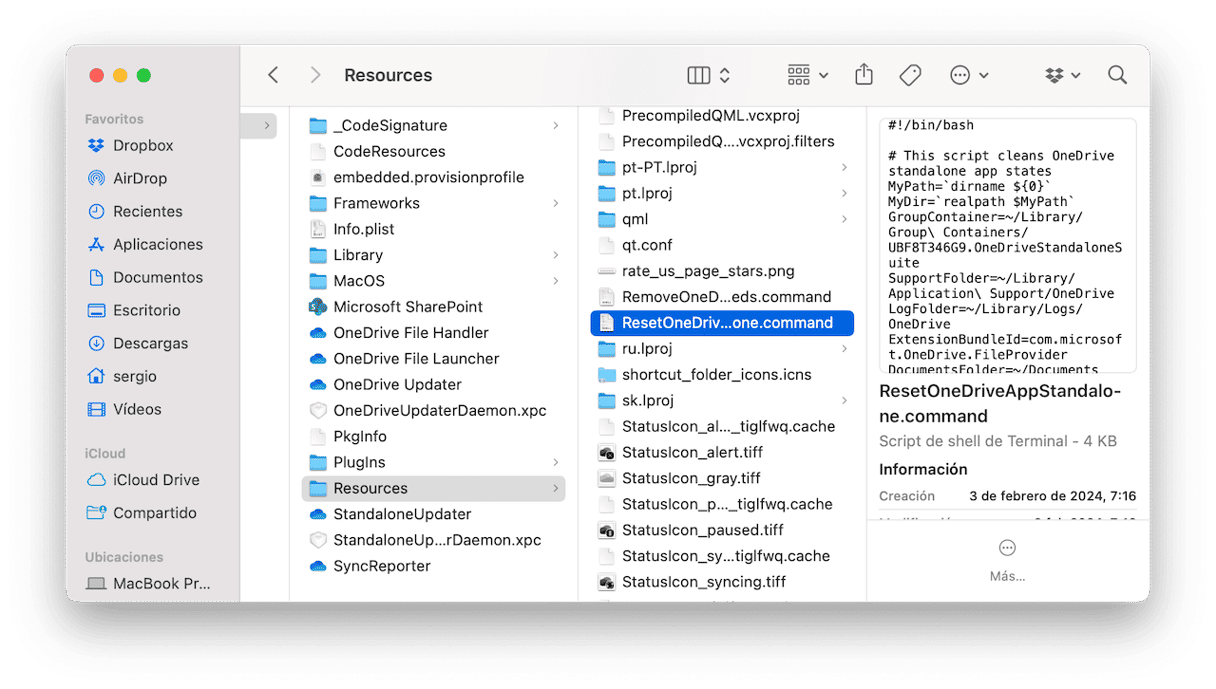This screenshot has width=1216, height=689.
Task: Click the pt.lproj folder icon
Action: pyautogui.click(x=606, y=193)
